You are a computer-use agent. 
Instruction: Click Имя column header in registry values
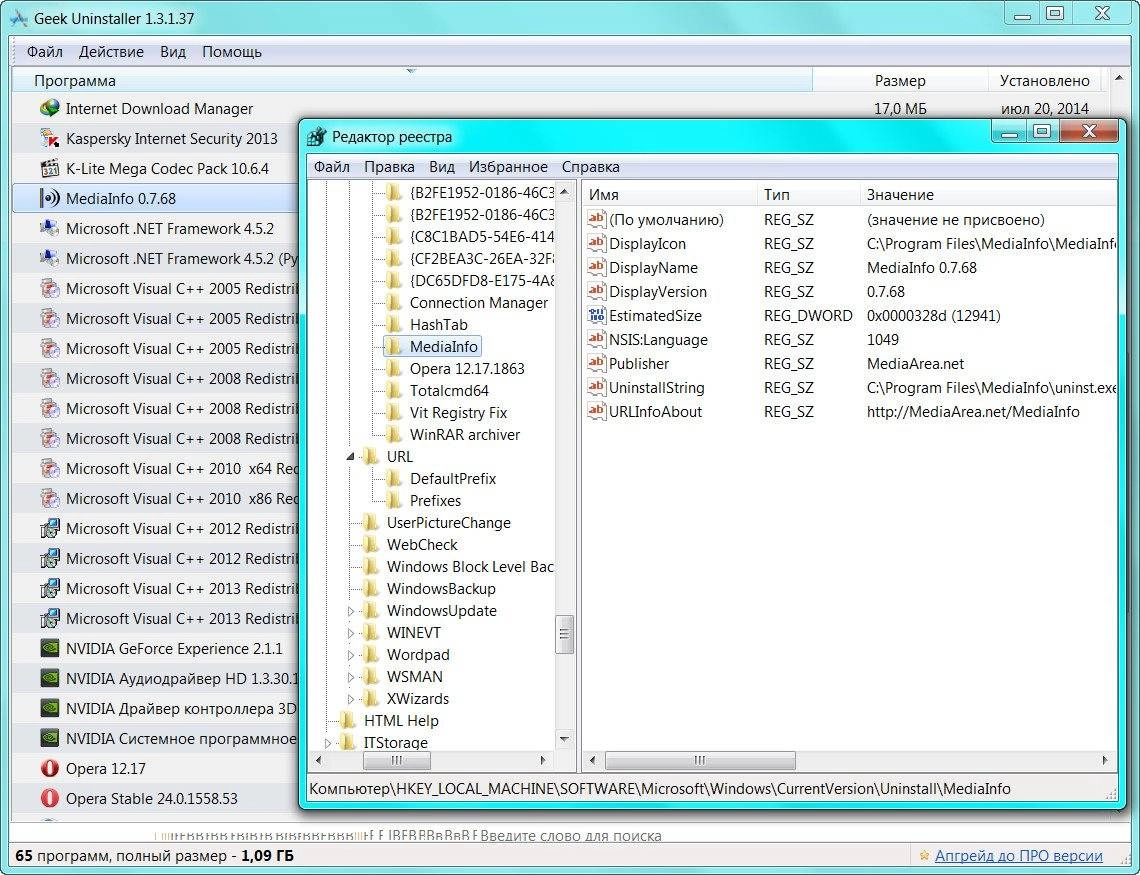(x=670, y=194)
